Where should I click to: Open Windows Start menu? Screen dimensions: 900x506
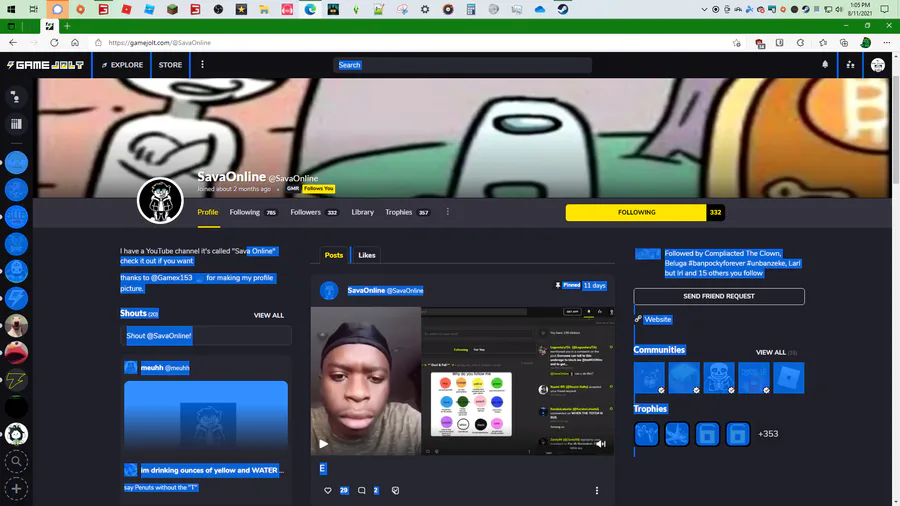11,9
